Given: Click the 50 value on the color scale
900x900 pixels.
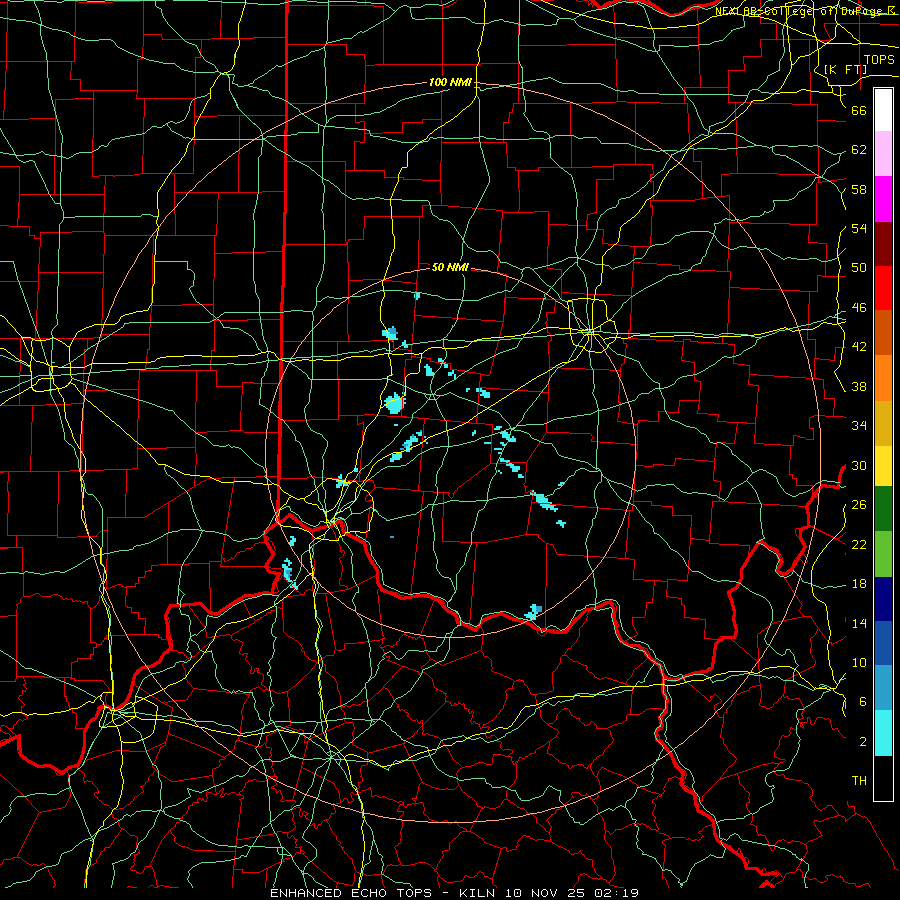Looking at the screenshot, I should point(859,268).
